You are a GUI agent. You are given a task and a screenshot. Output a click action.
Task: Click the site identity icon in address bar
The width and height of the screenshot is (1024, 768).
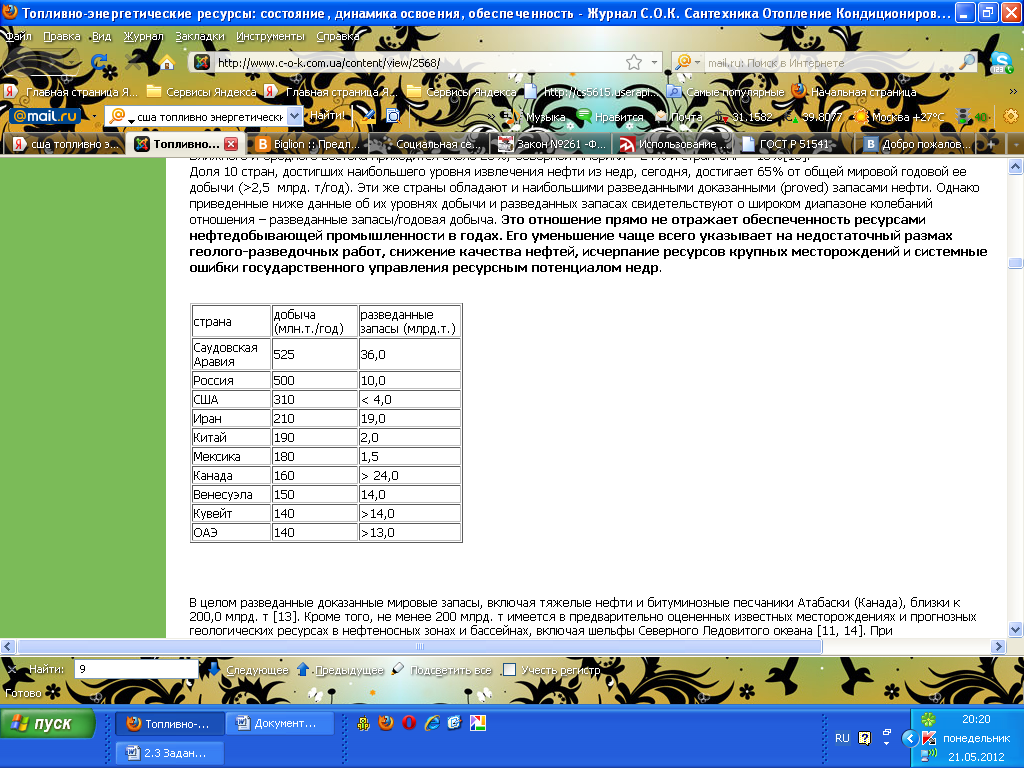pos(202,63)
